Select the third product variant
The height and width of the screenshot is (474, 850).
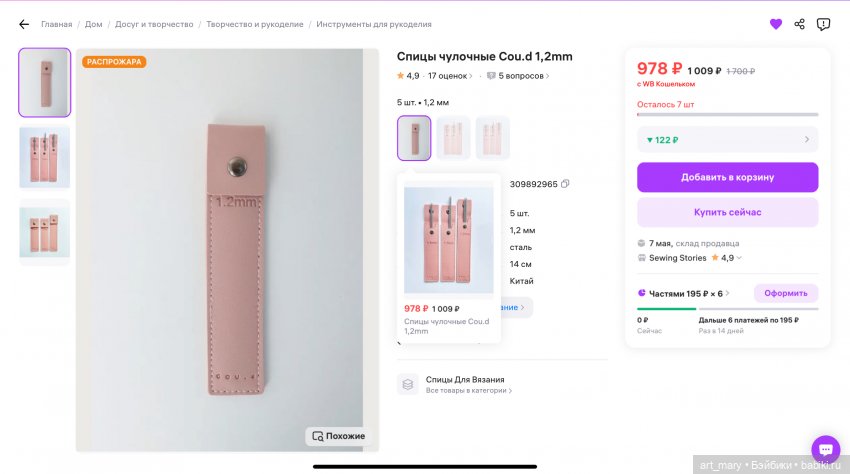coord(492,138)
